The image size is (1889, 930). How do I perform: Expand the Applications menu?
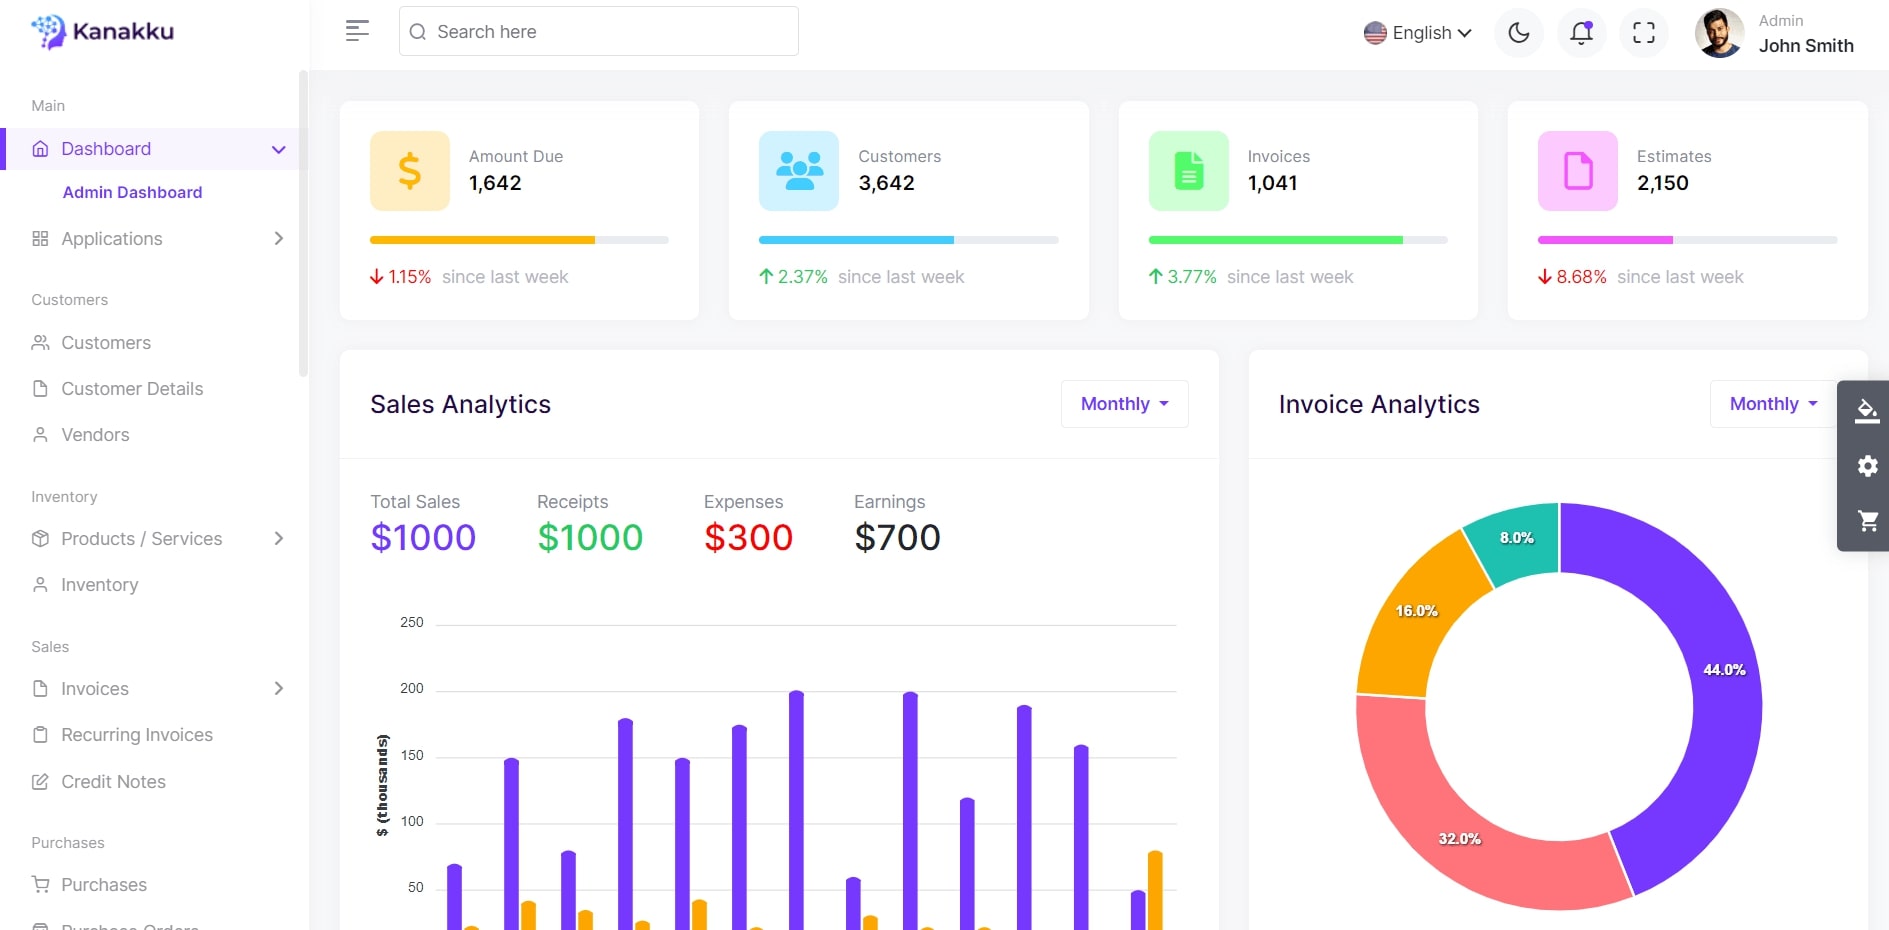coord(111,239)
